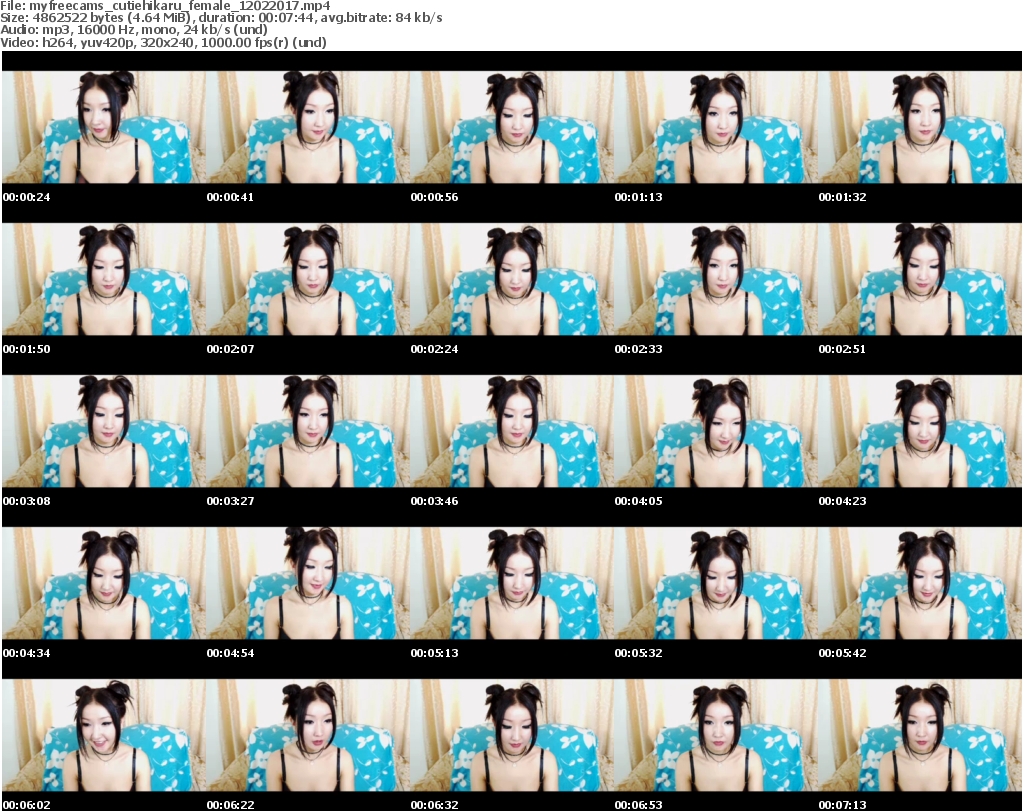Click the timestamp text 00:01:32
The image size is (1024, 811).
tap(842, 197)
